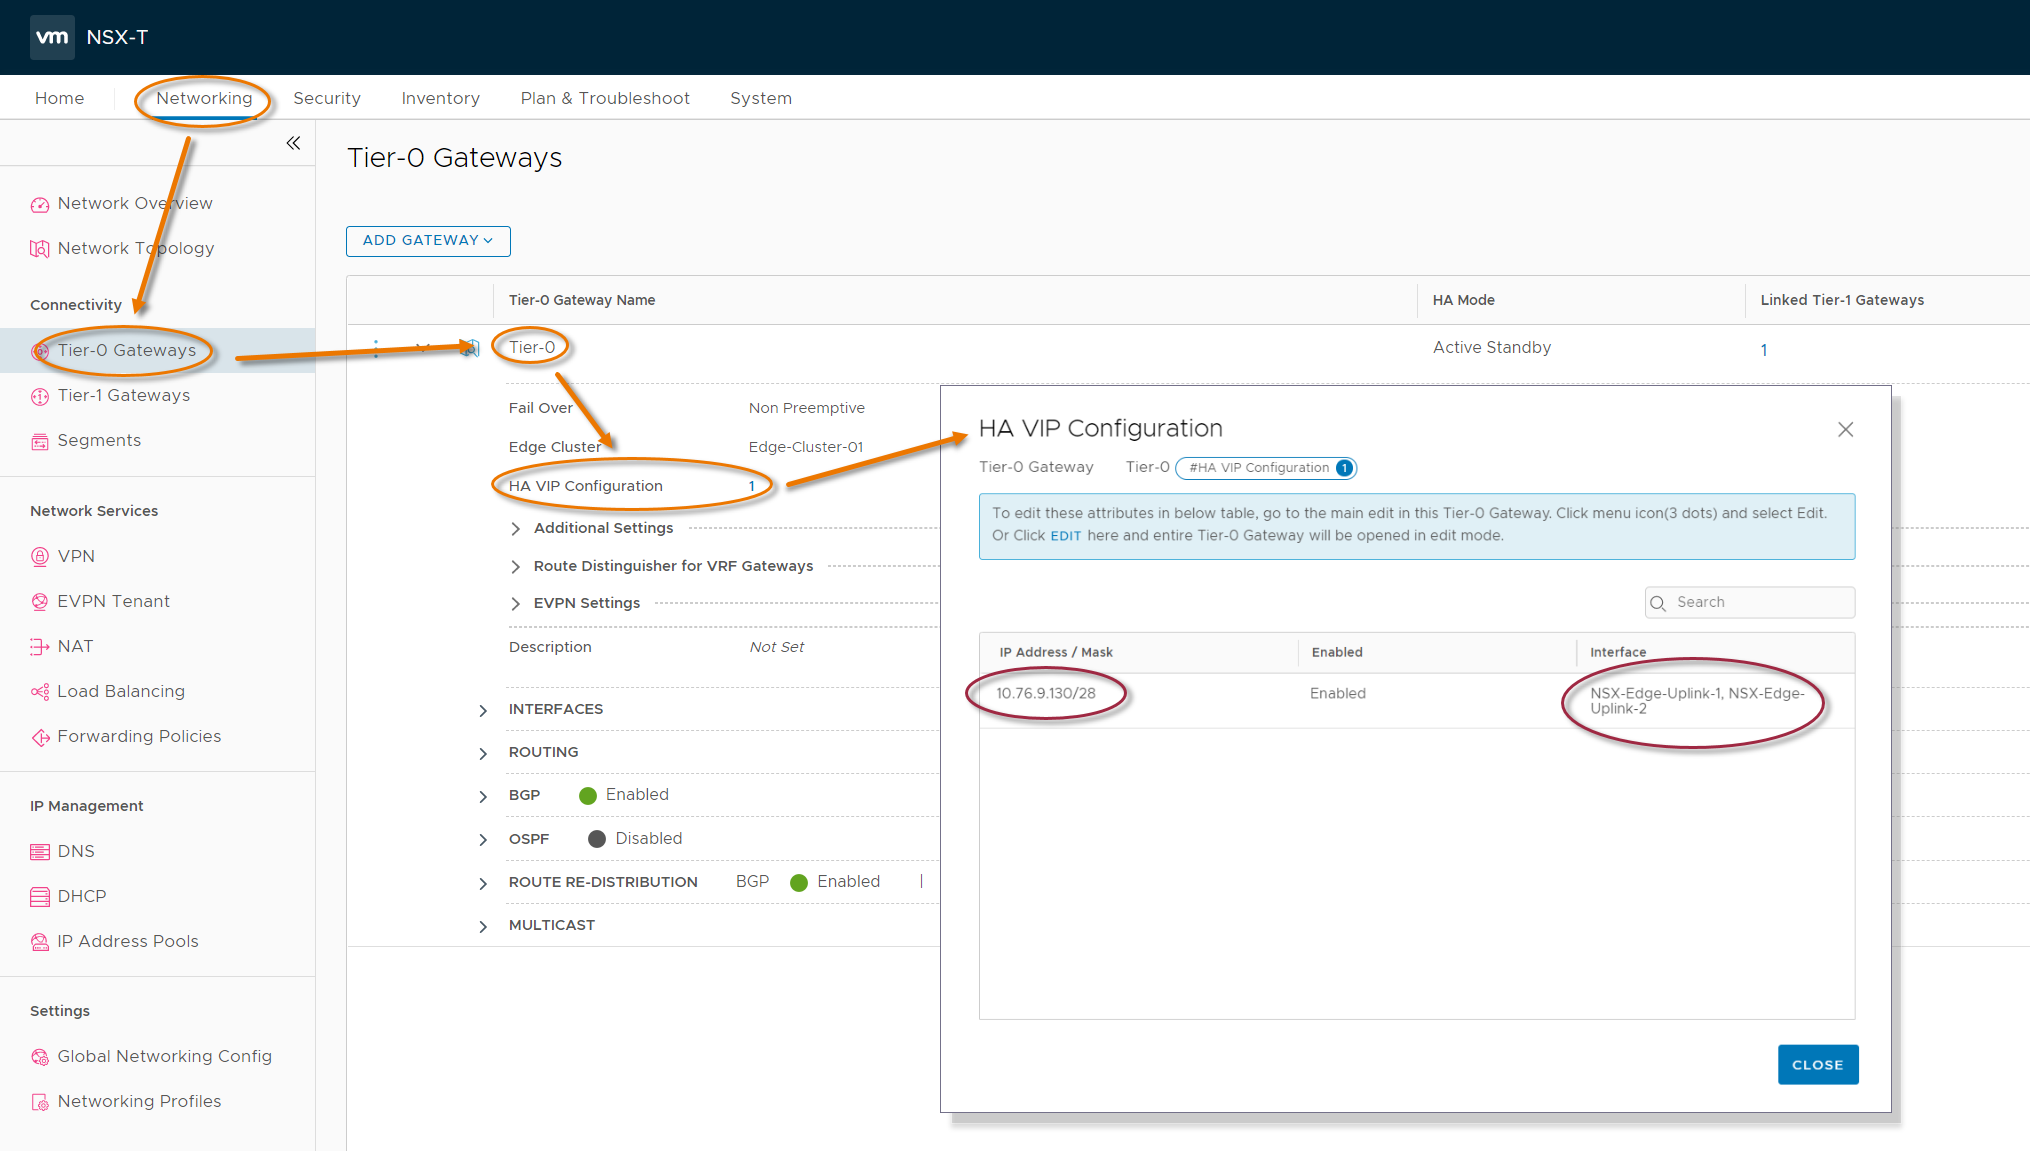2030x1151 pixels.
Task: Open the VPN icon in sidebar
Action: click(40, 557)
